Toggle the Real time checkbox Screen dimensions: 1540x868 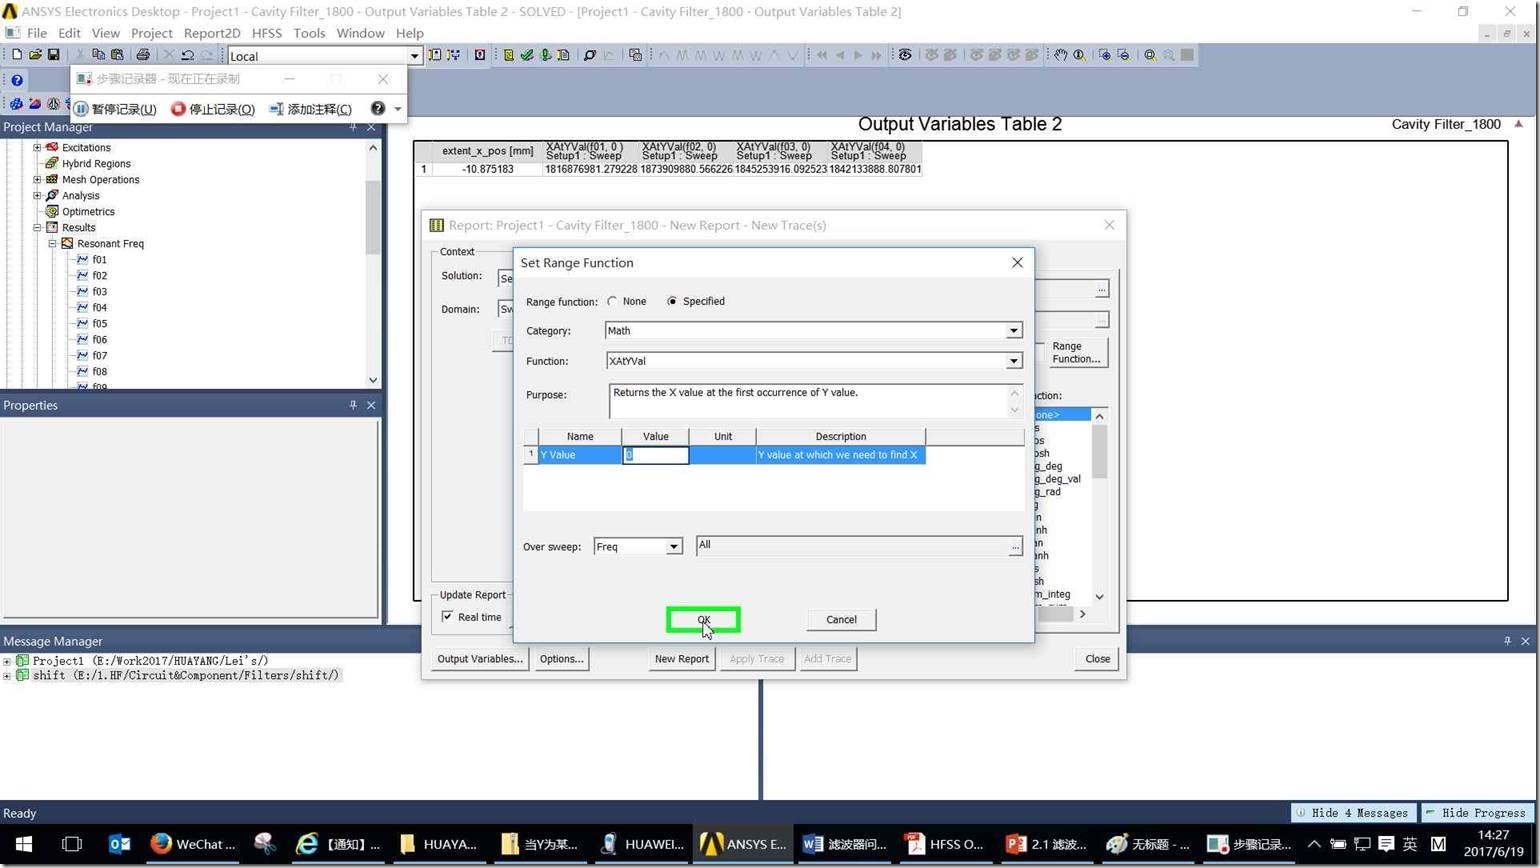pos(447,617)
